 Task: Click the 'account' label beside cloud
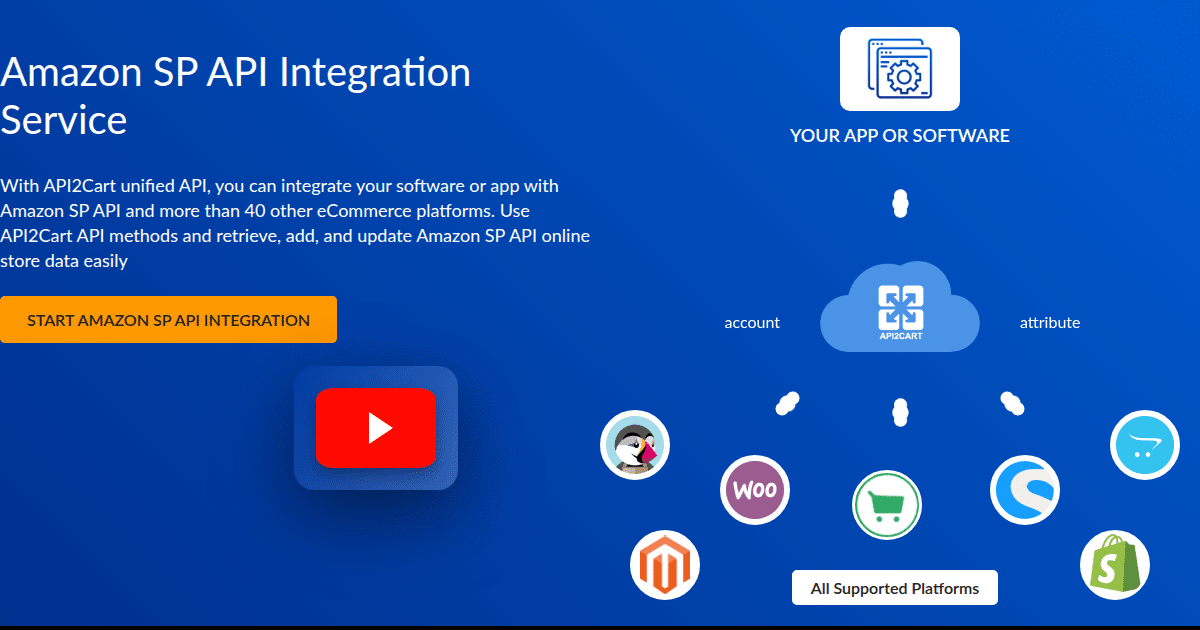click(752, 322)
